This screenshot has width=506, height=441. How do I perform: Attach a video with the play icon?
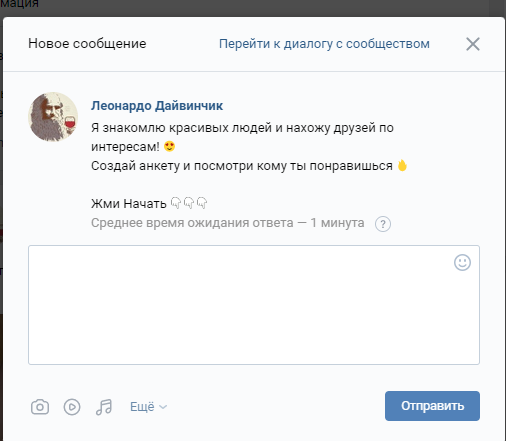click(72, 407)
